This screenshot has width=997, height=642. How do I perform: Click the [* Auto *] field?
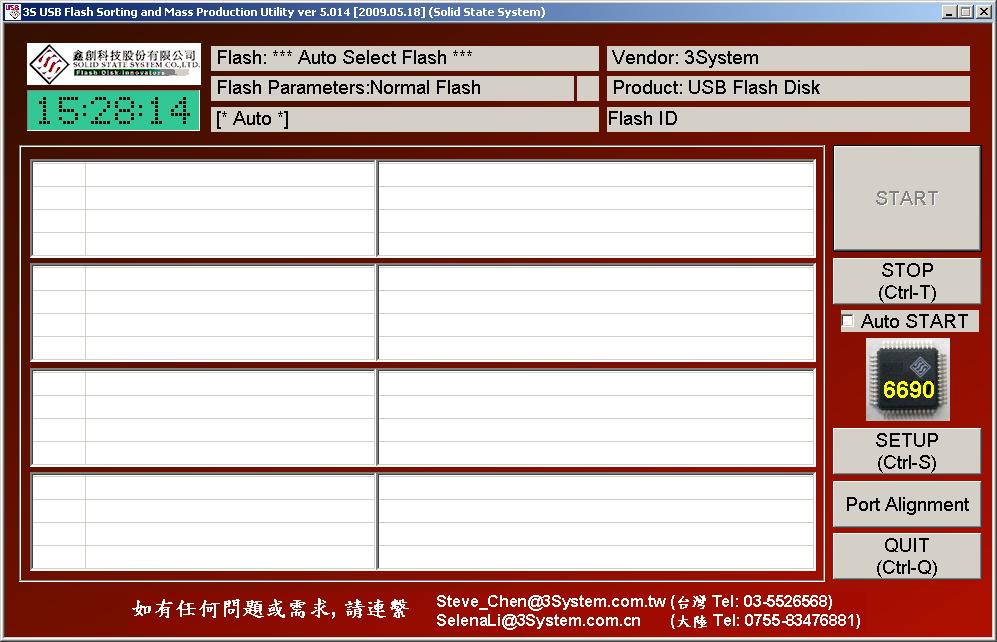(404, 119)
